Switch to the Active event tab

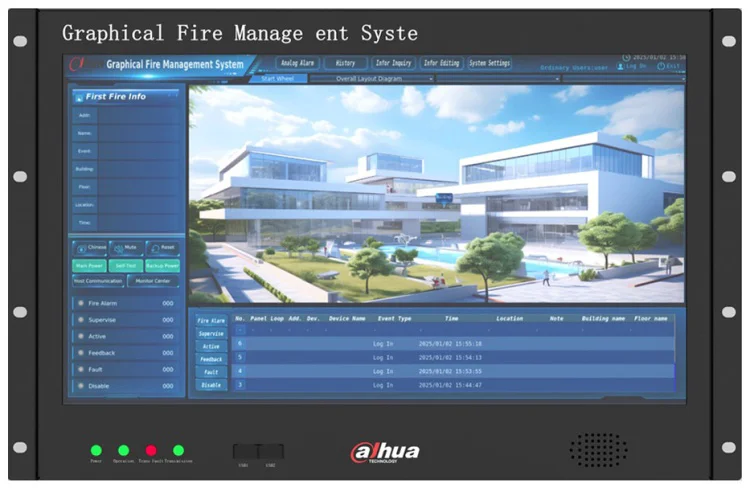click(211, 346)
